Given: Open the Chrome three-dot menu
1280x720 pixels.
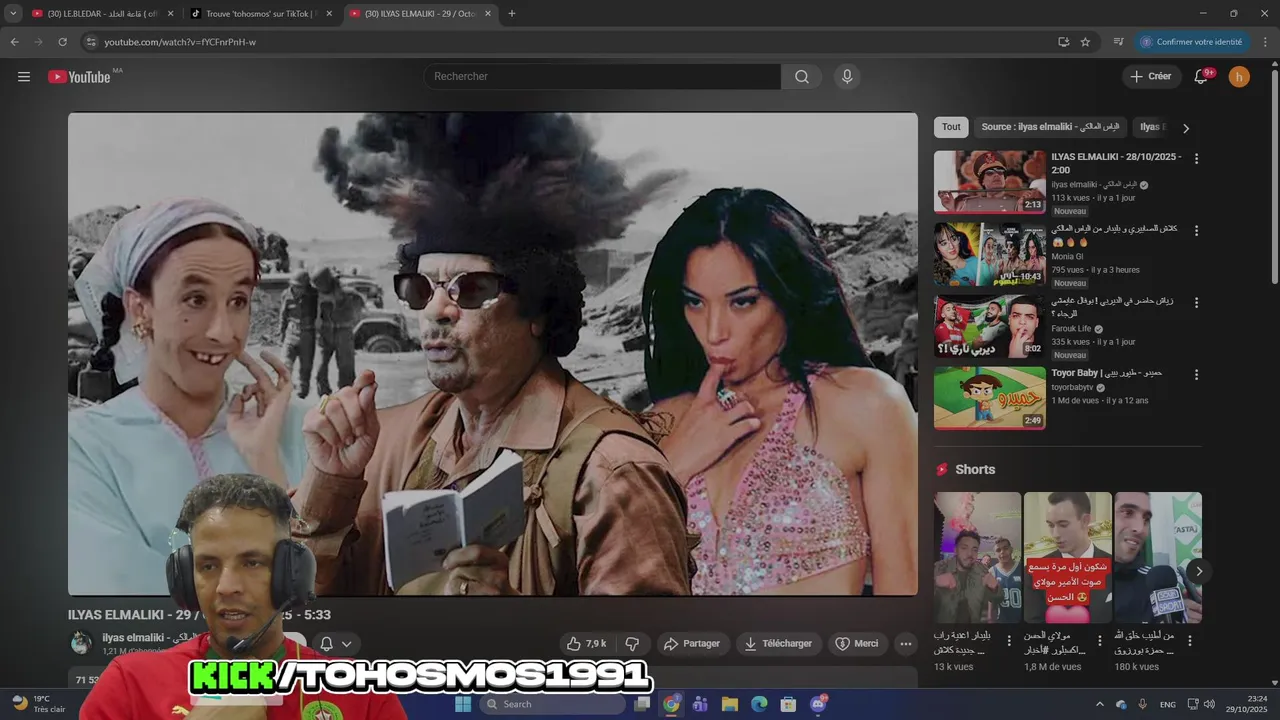Looking at the screenshot, I should pyautogui.click(x=1265, y=42).
